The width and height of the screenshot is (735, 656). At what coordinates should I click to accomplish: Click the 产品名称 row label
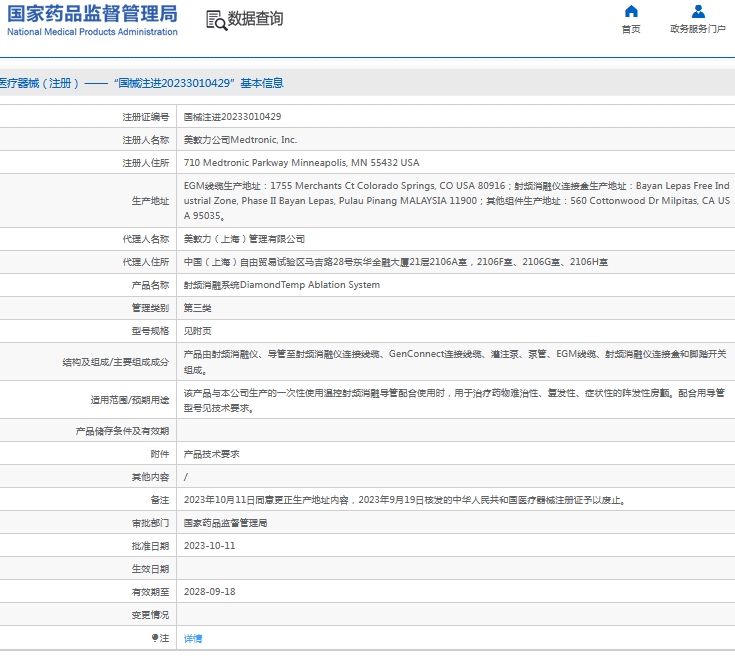(x=150, y=285)
